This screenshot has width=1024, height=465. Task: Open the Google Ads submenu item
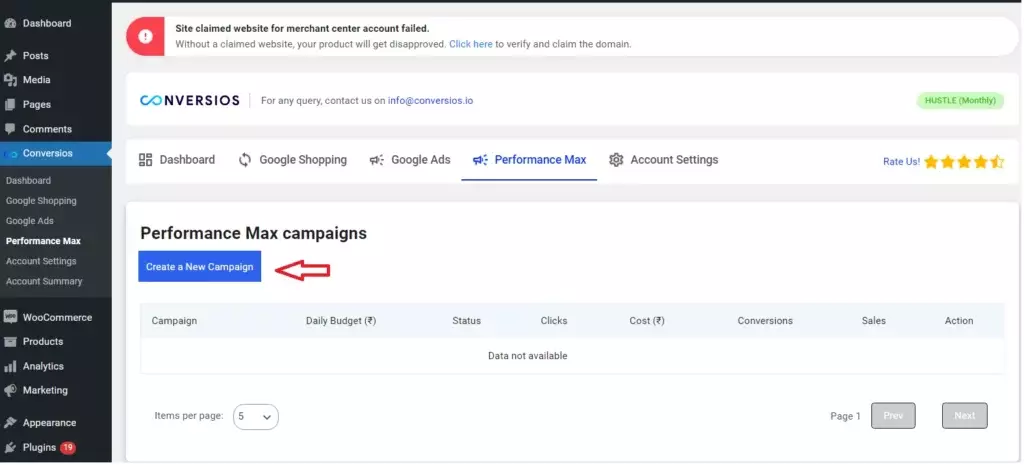[30, 221]
